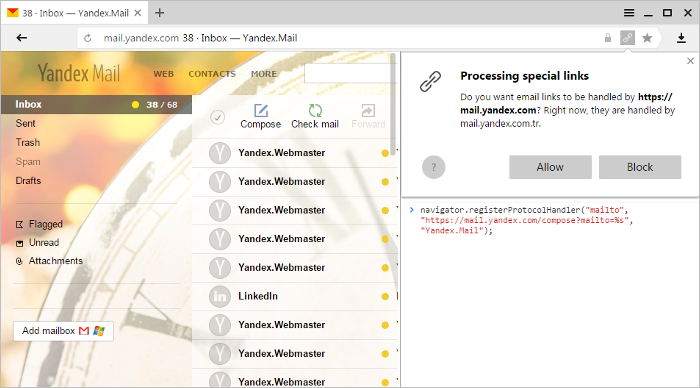700x388 pixels.
Task: Open the browser hamburger menu
Action: pos(629,13)
